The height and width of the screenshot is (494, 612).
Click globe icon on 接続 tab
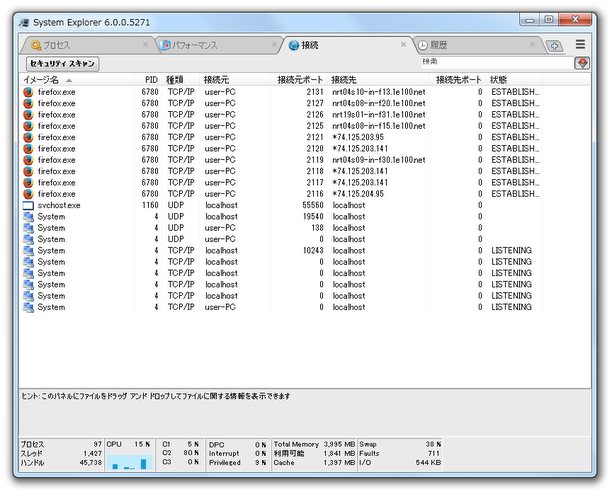294,45
